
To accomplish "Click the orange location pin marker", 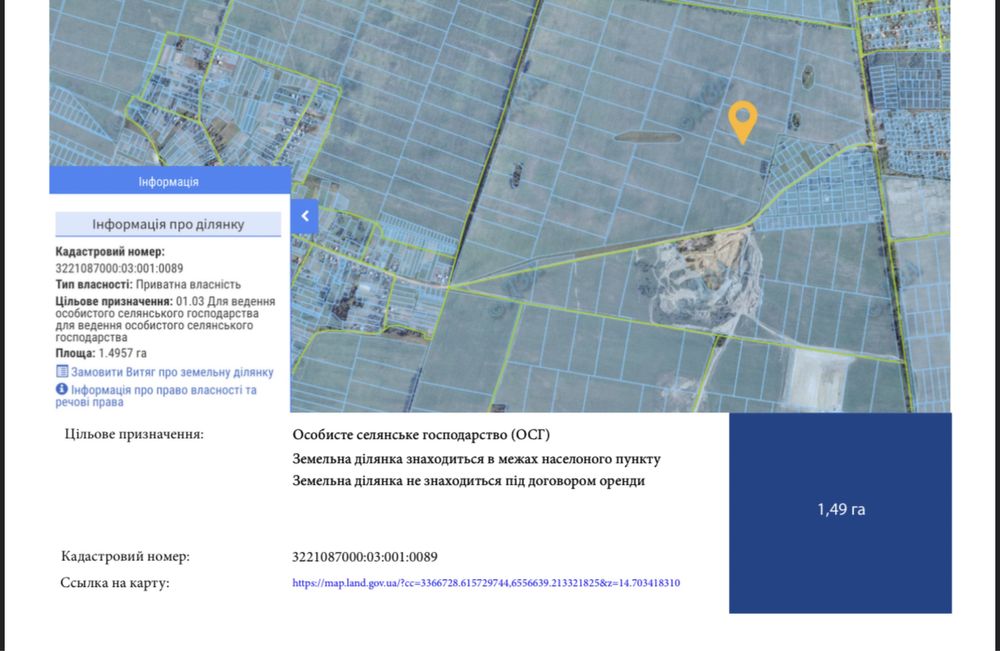I will [x=742, y=122].
